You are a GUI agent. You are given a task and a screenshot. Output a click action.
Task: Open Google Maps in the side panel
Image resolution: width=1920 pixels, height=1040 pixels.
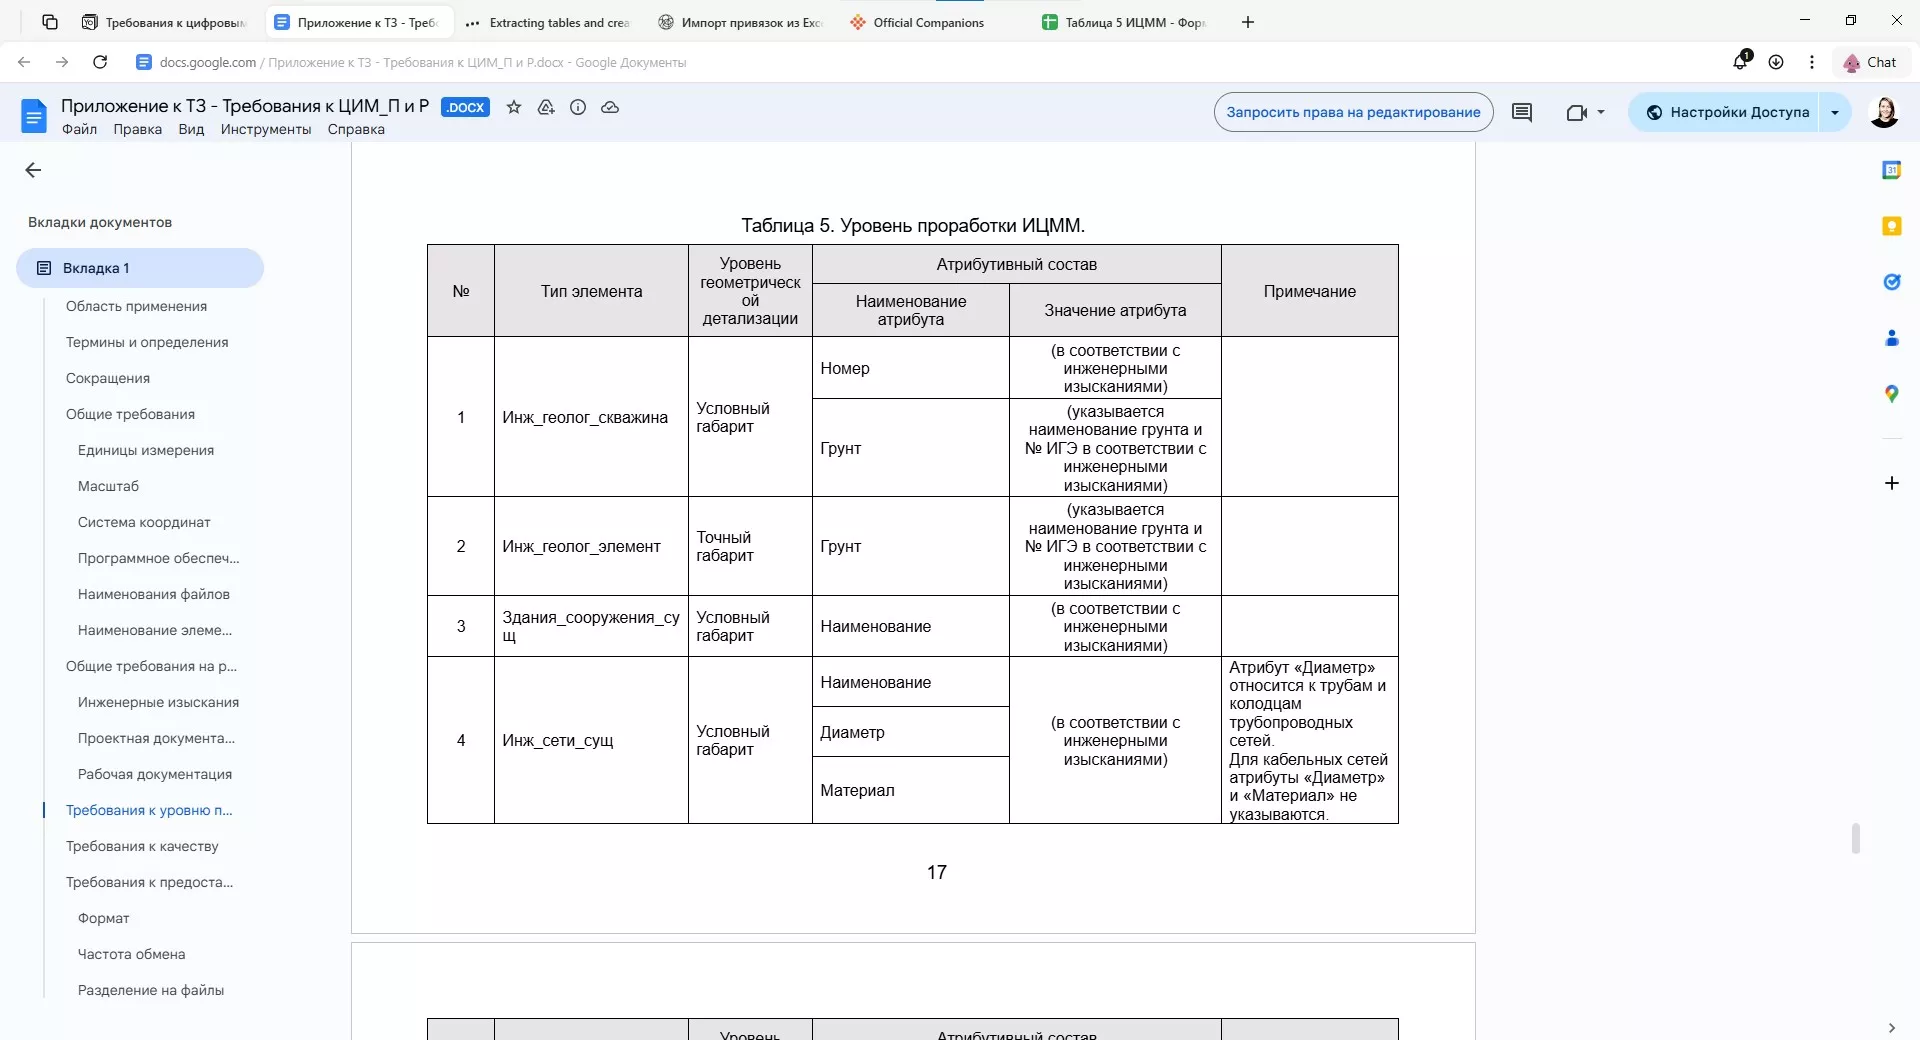coord(1891,394)
